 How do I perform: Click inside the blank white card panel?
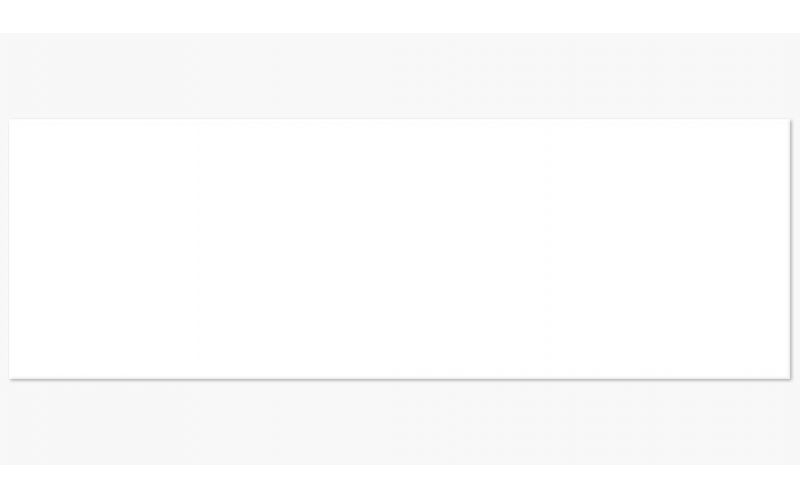(400, 248)
